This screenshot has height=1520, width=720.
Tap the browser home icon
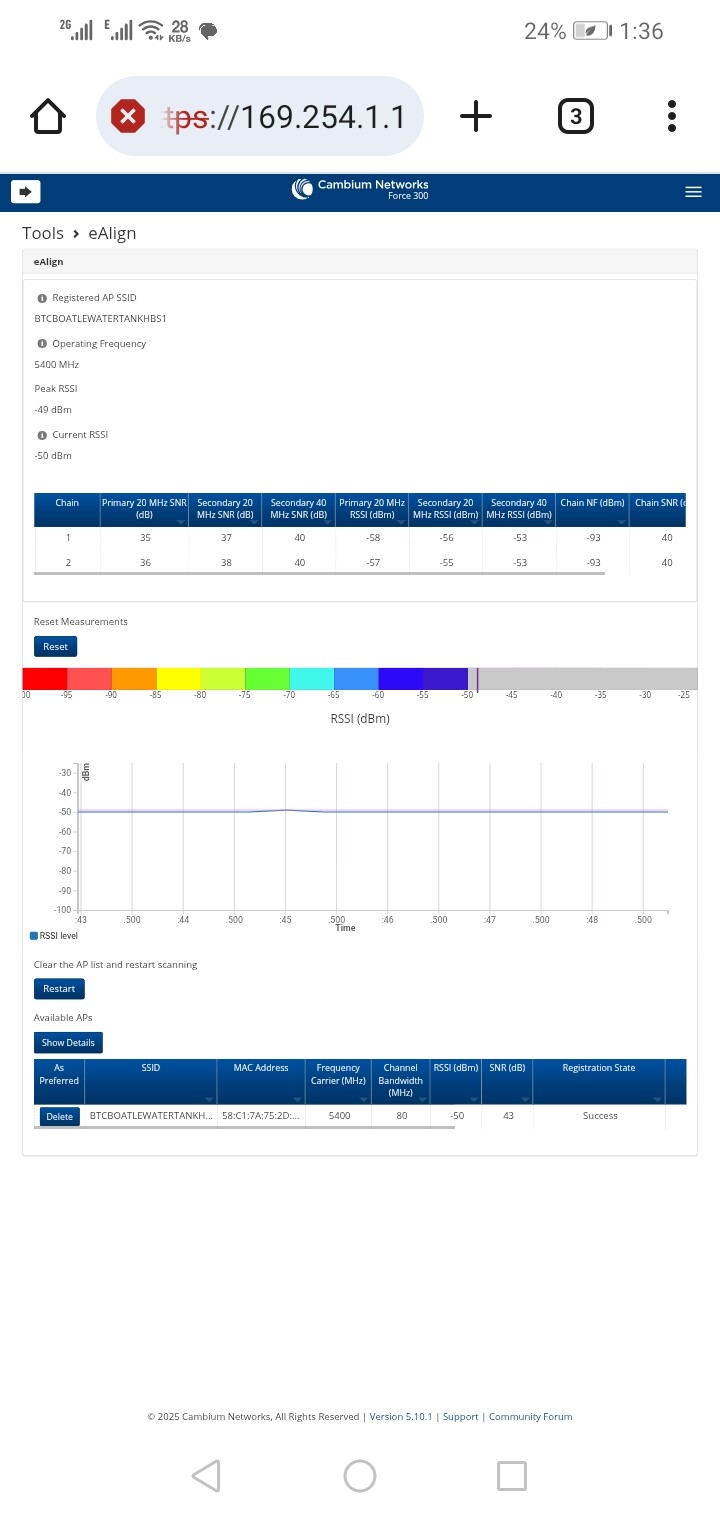(x=48, y=117)
